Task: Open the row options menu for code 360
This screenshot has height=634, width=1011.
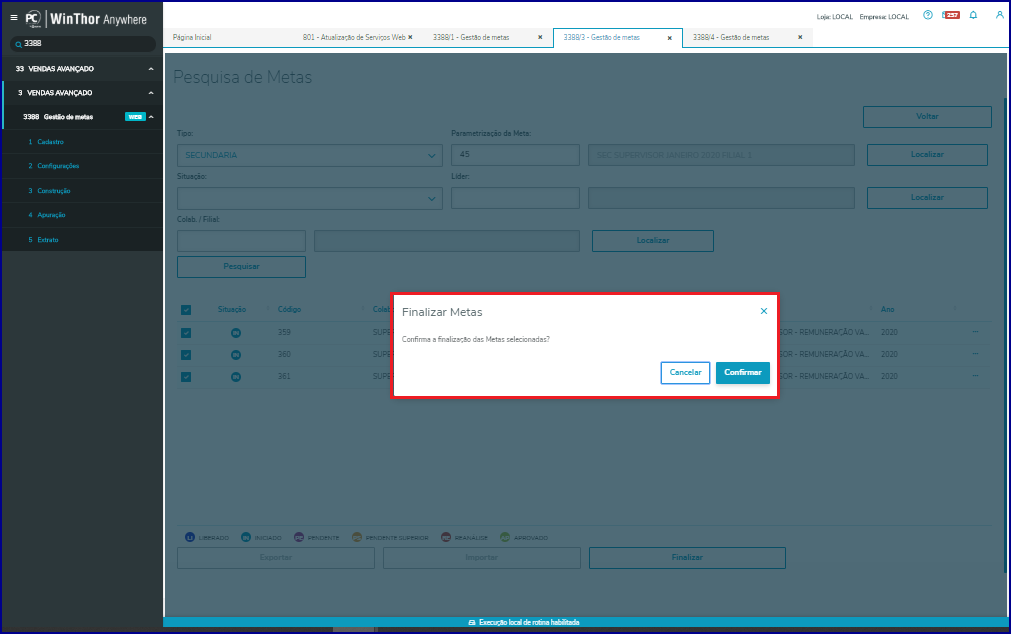Action: 976,353
